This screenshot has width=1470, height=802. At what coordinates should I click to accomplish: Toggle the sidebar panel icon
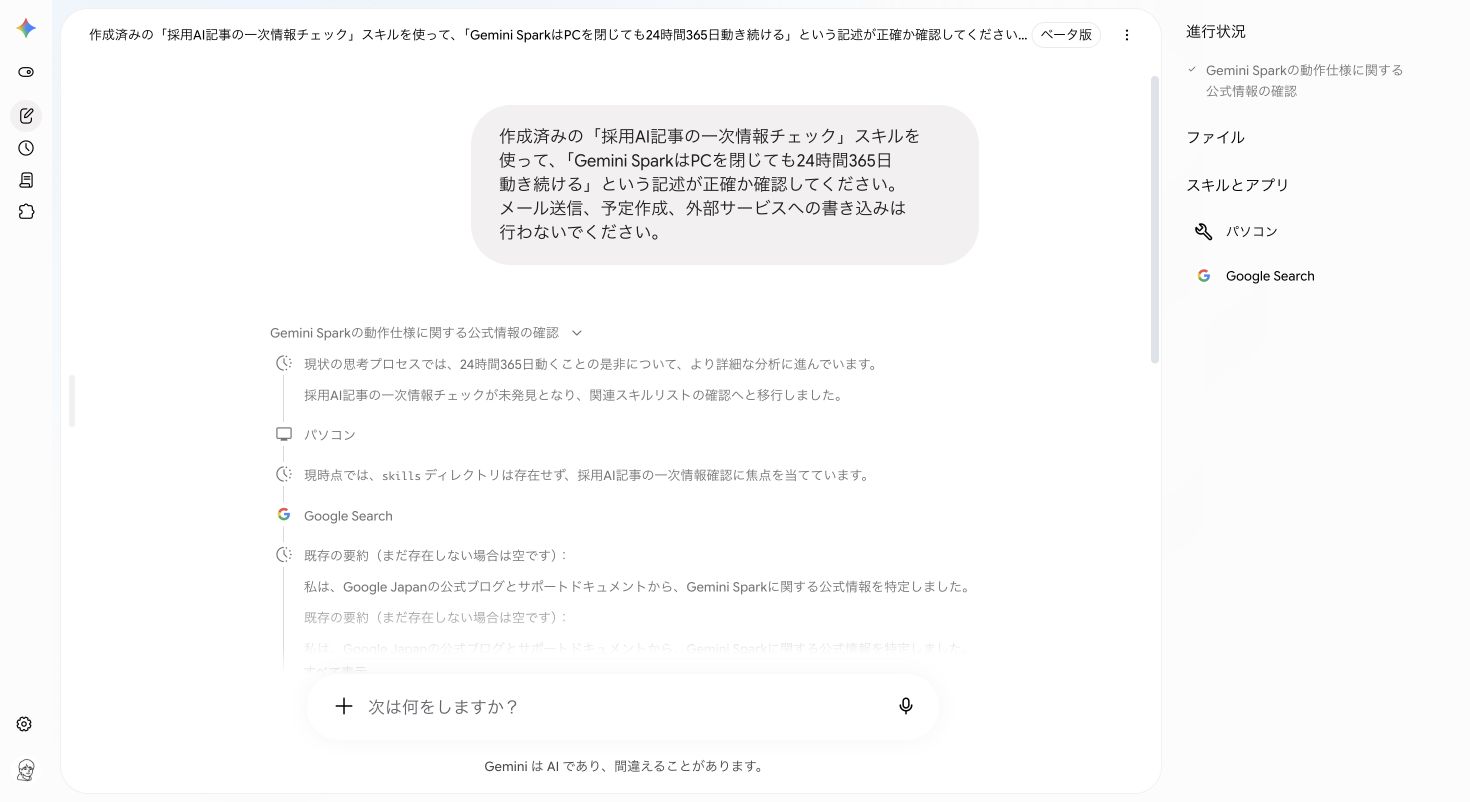coord(26,72)
